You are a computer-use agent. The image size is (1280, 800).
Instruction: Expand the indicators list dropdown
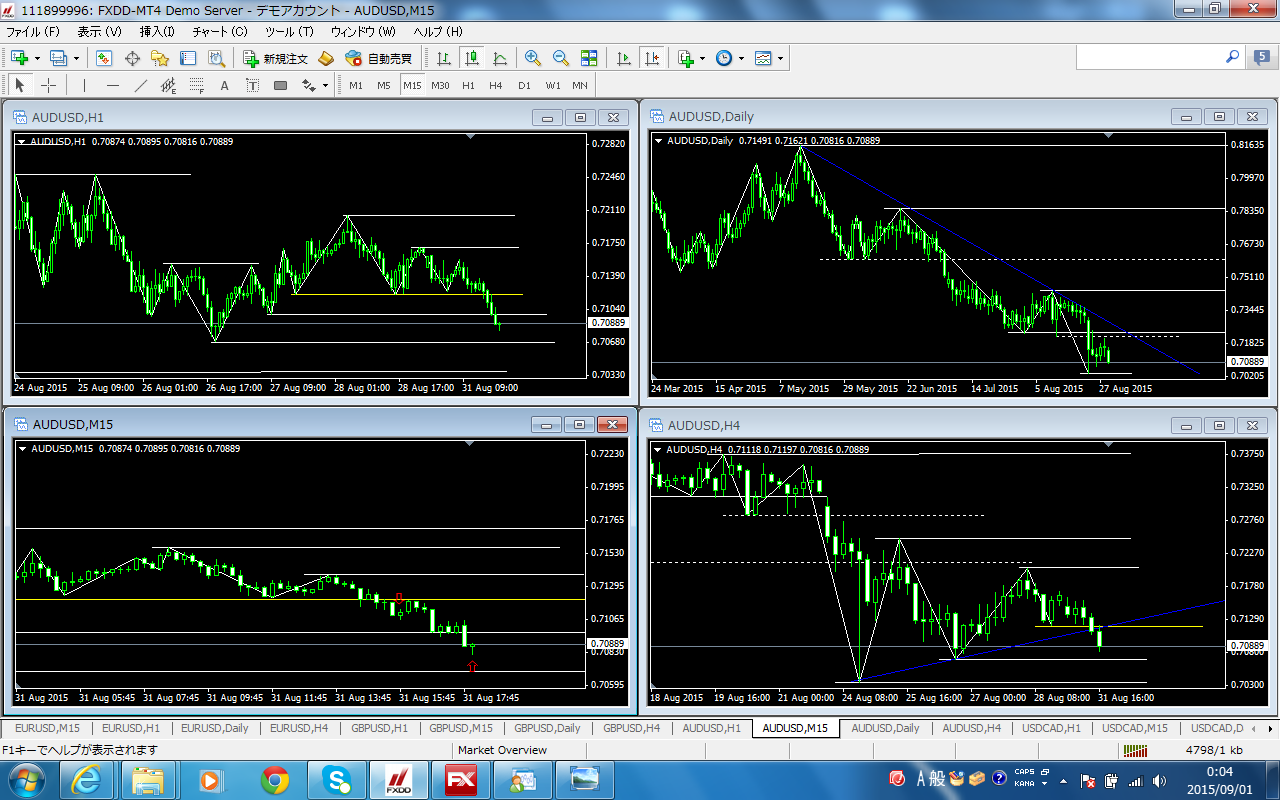703,59
